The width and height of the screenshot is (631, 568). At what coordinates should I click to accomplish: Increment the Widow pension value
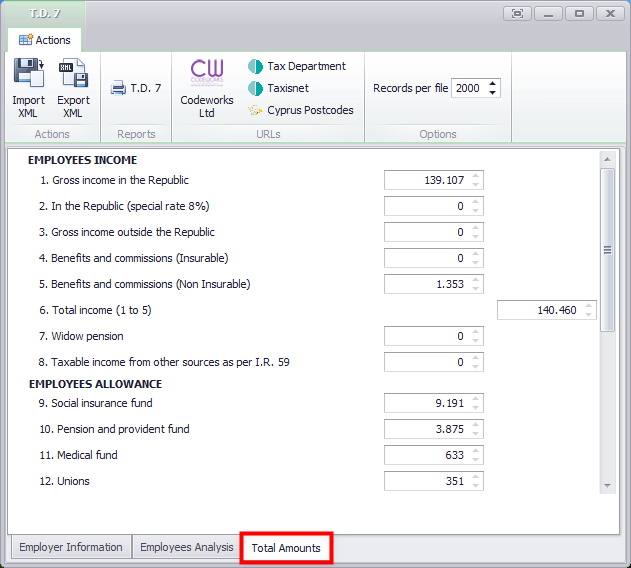(x=476, y=332)
